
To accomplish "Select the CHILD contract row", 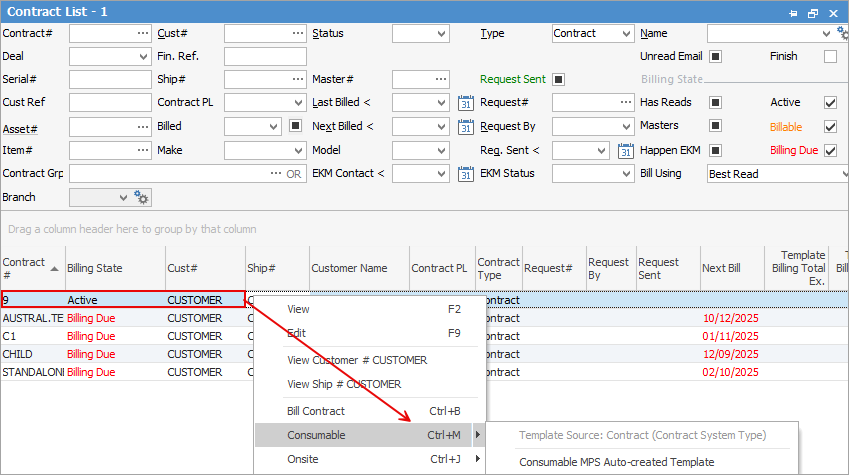I will tap(17, 354).
